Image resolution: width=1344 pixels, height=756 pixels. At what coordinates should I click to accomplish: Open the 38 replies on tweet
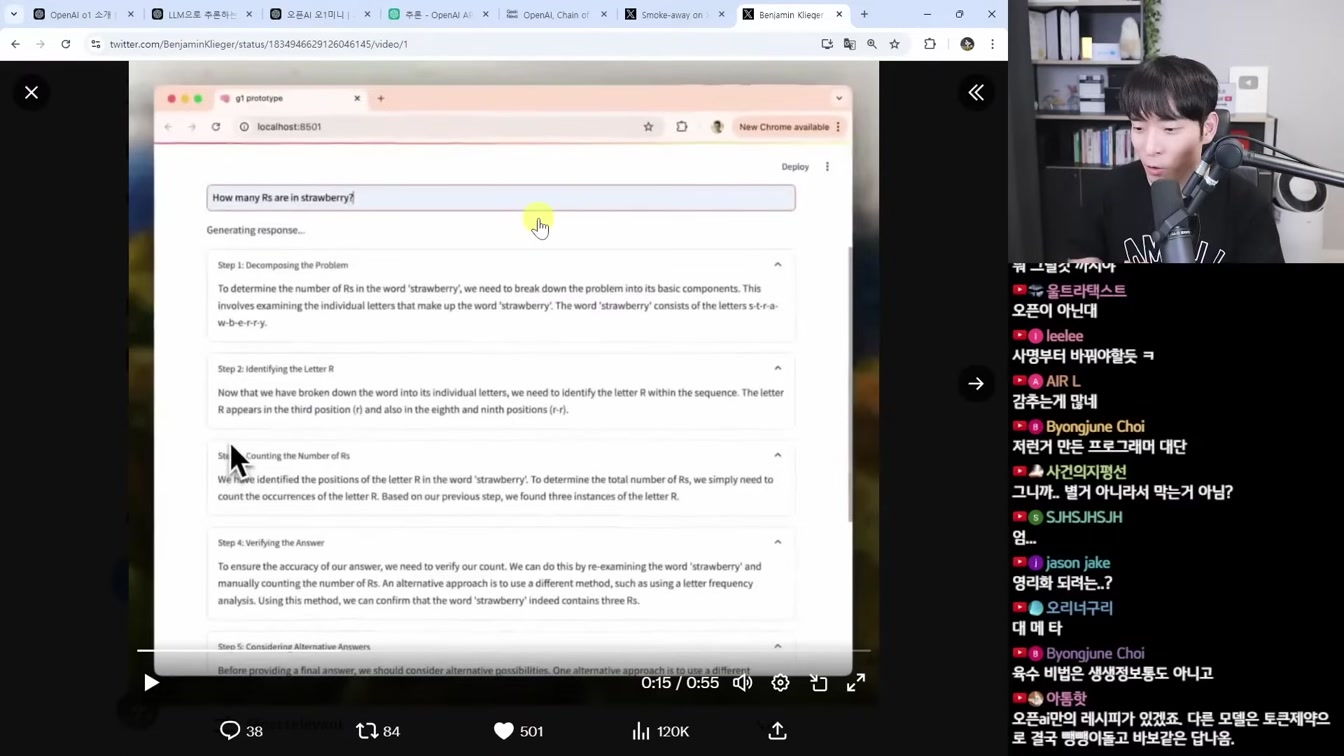(x=241, y=731)
